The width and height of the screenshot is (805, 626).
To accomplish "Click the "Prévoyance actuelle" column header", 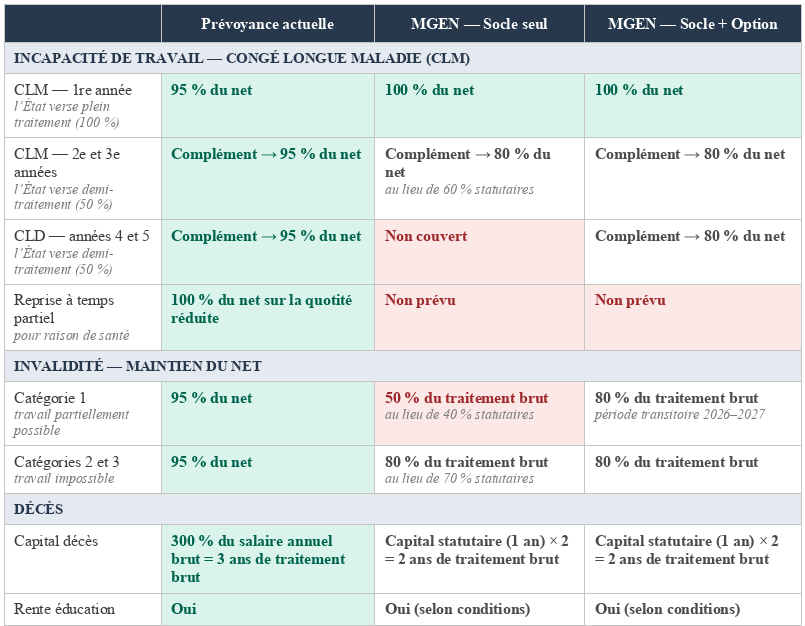I will [267, 24].
